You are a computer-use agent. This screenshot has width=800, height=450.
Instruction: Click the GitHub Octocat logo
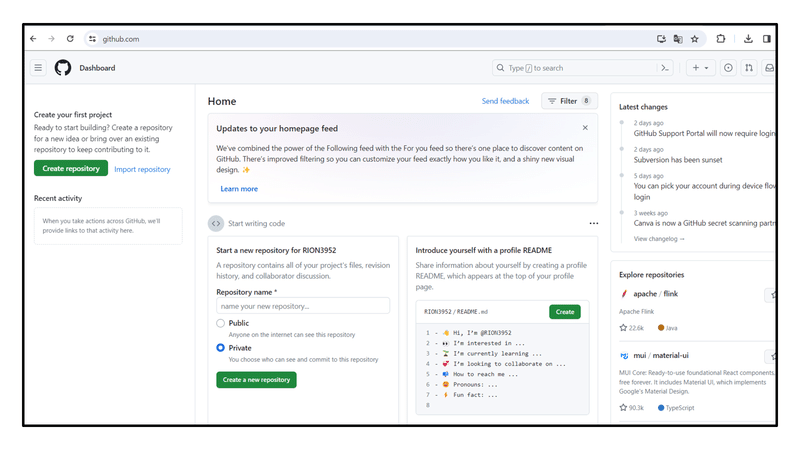click(x=63, y=68)
